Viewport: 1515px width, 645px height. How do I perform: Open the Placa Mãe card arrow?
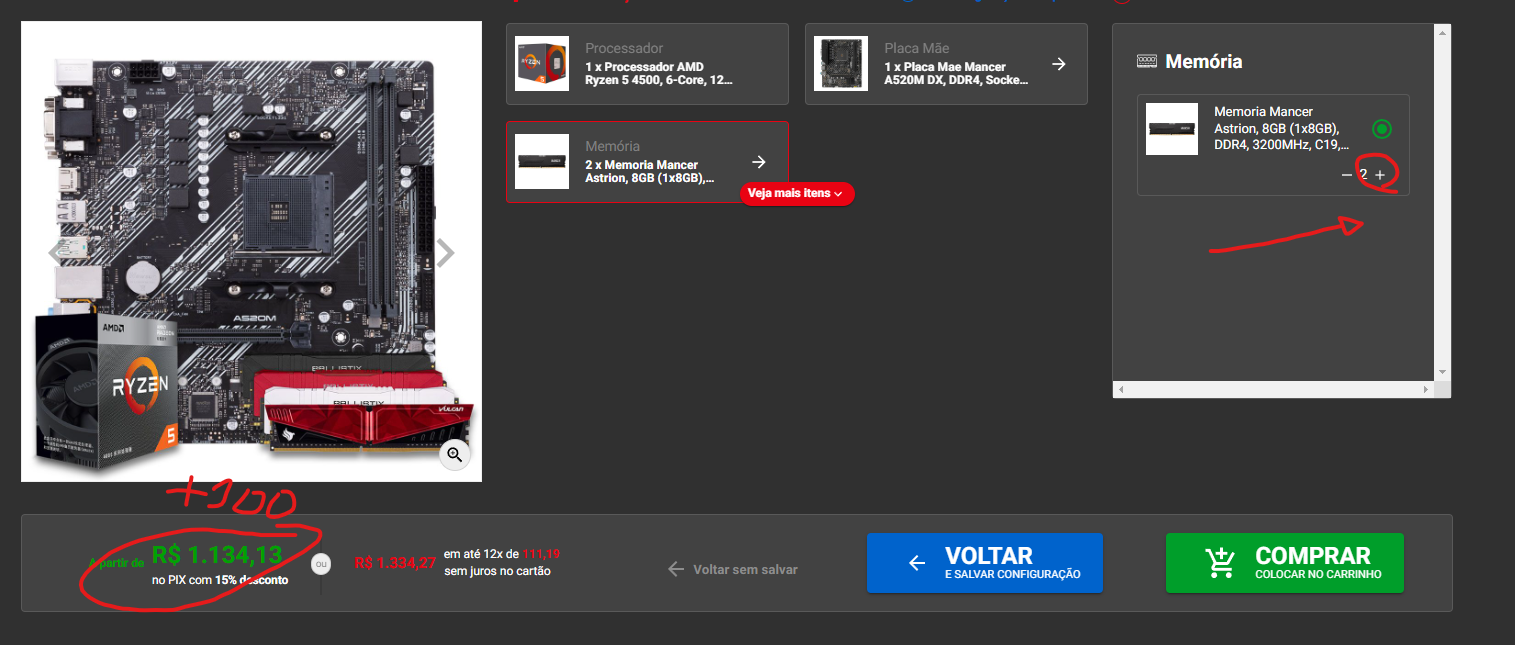point(1058,64)
